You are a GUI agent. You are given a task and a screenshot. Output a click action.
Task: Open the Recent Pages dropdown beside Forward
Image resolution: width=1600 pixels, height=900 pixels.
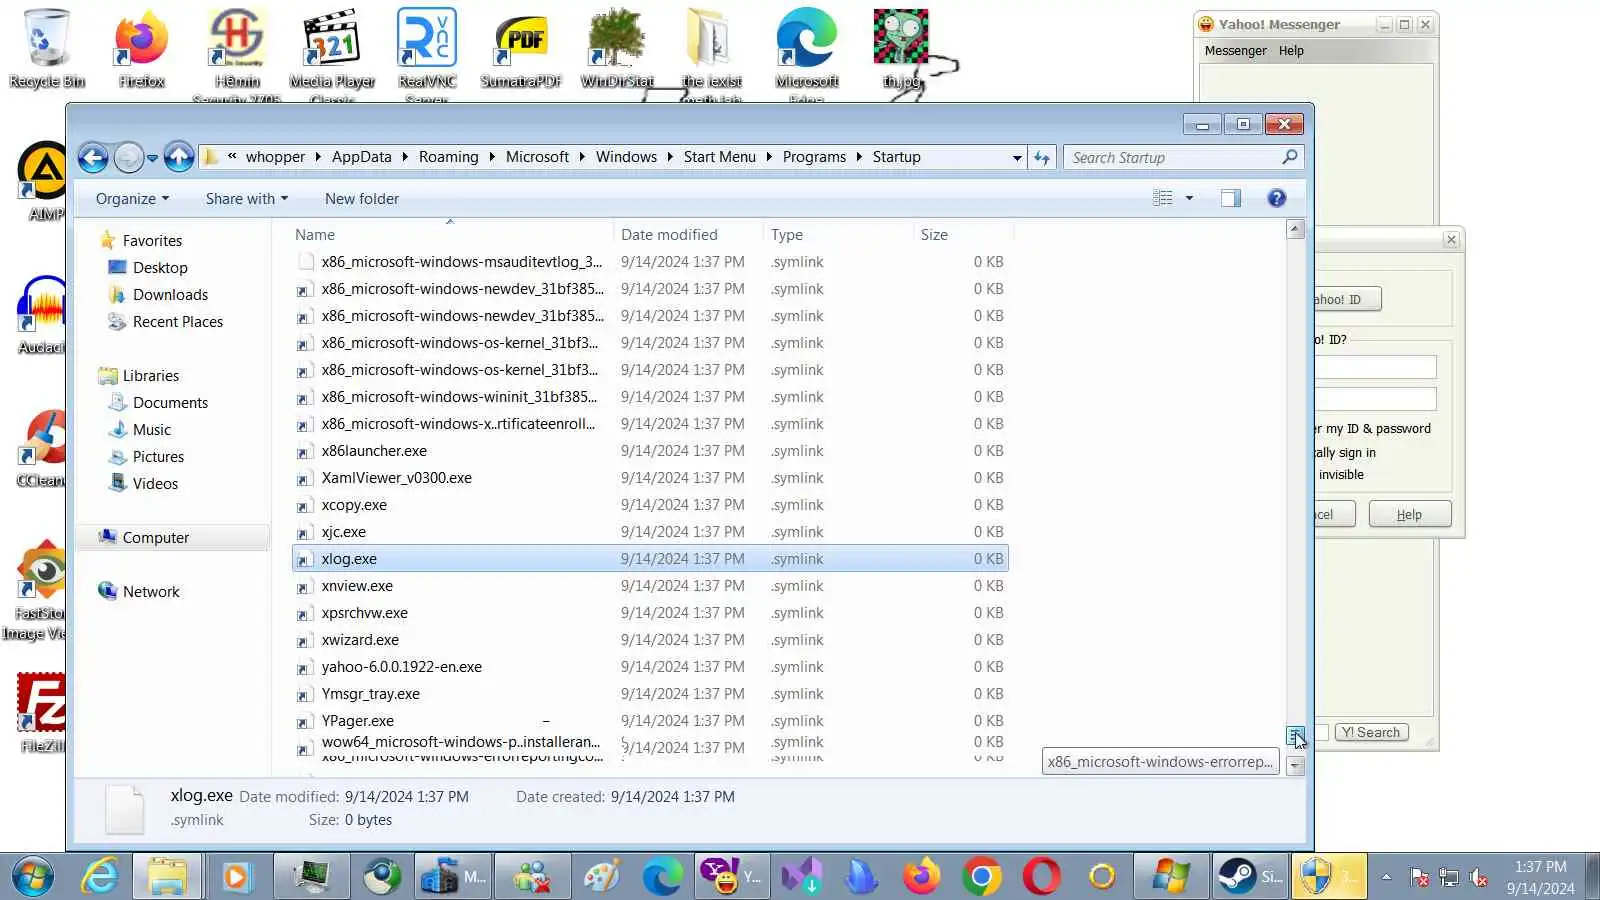(152, 158)
